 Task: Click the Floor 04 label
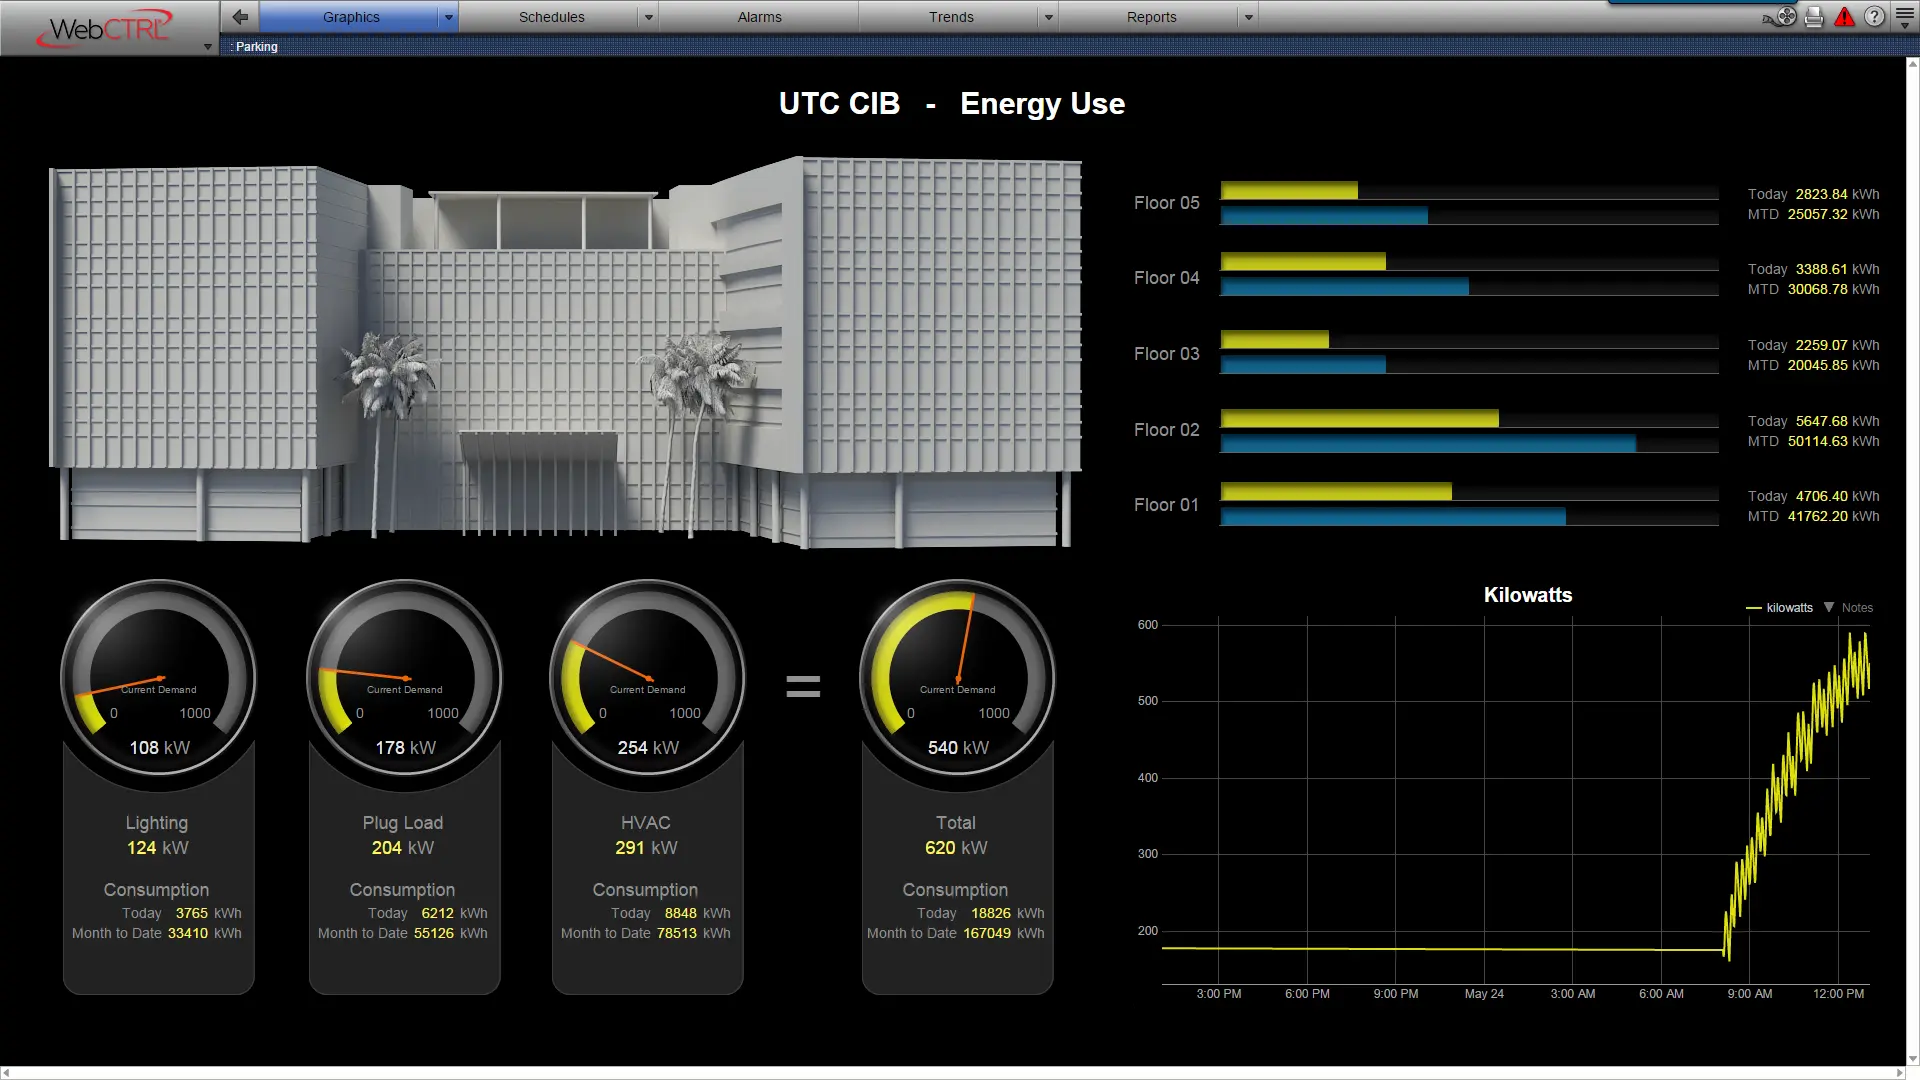point(1166,278)
